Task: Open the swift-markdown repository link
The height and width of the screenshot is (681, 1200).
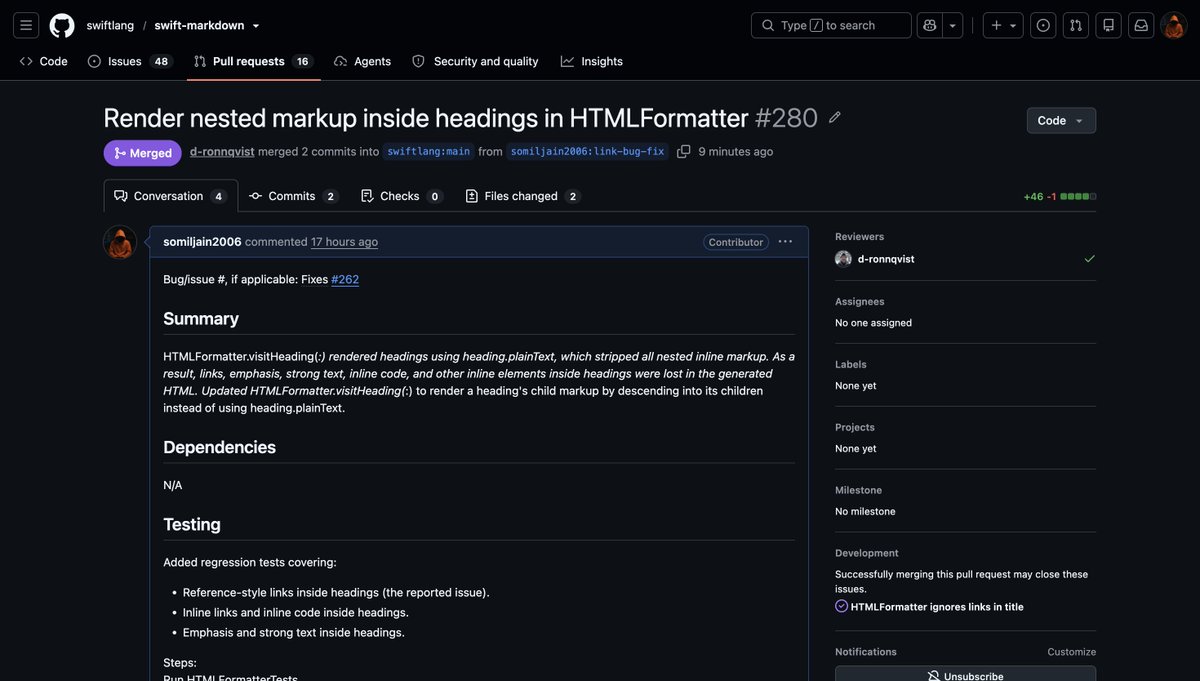Action: [199, 25]
